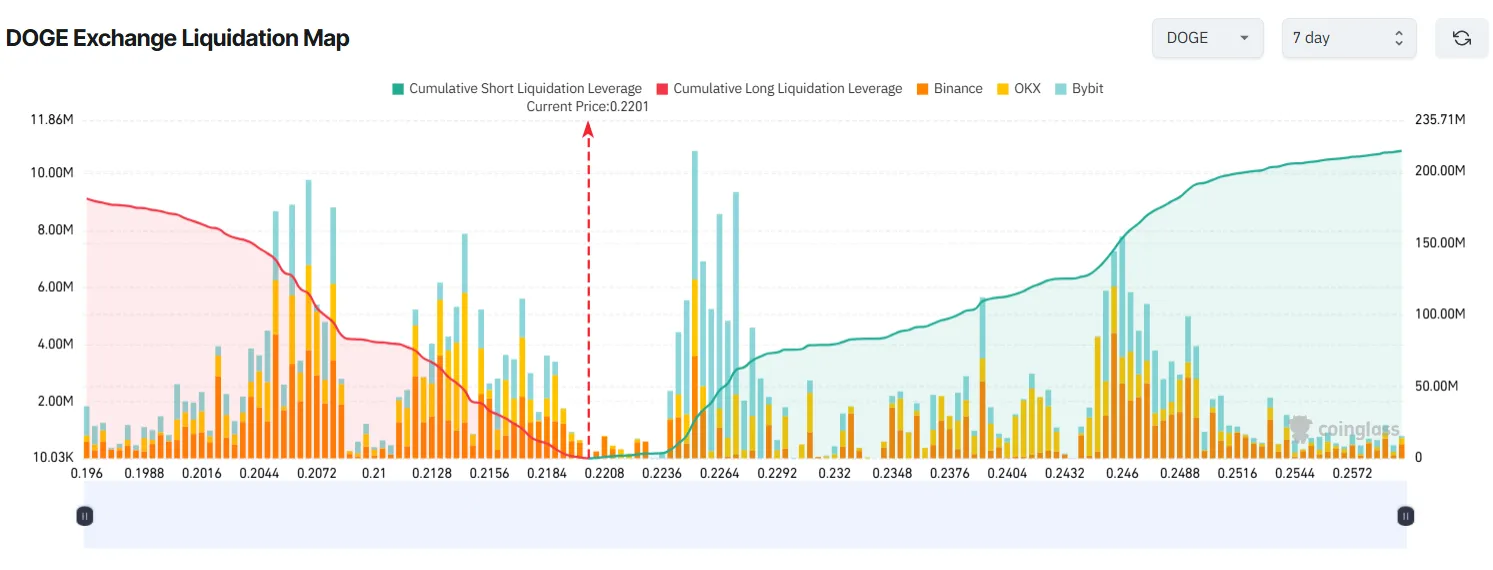
Task: Click the 7 day stepper arrows
Action: (x=1399, y=38)
